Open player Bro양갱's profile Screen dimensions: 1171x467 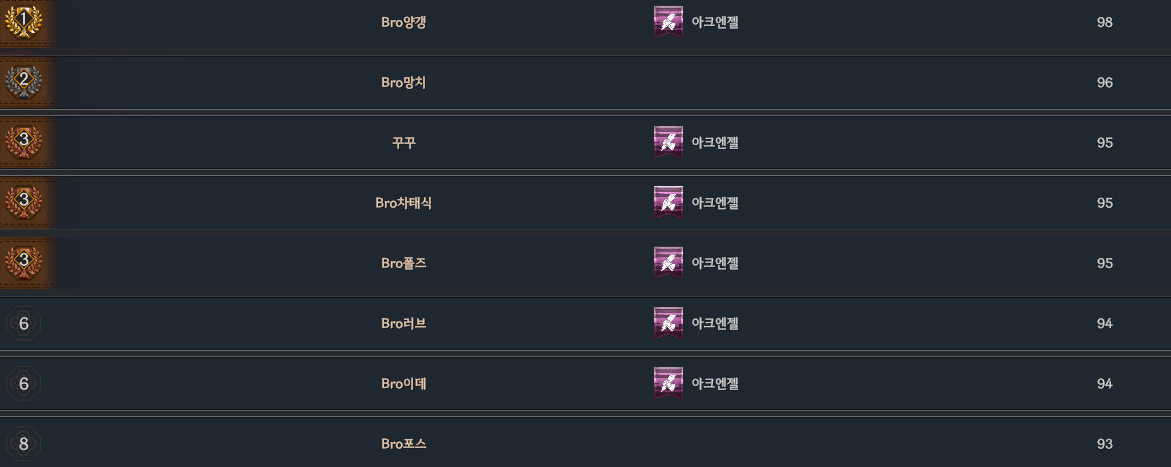(404, 22)
